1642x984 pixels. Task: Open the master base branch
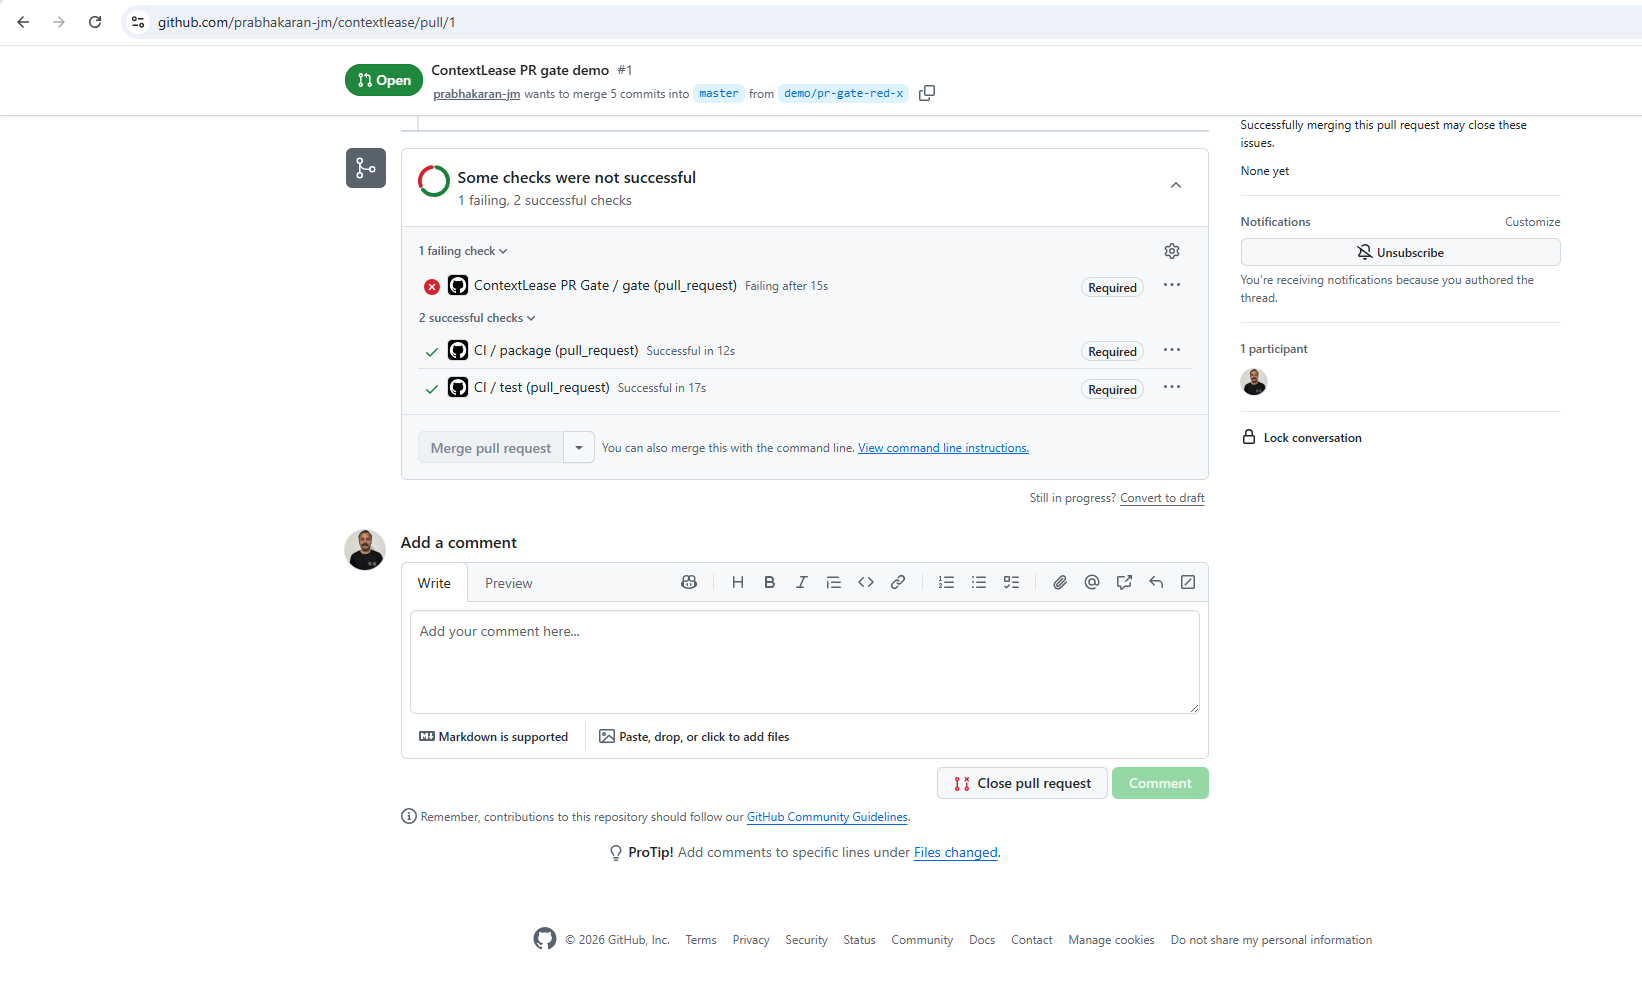(718, 93)
